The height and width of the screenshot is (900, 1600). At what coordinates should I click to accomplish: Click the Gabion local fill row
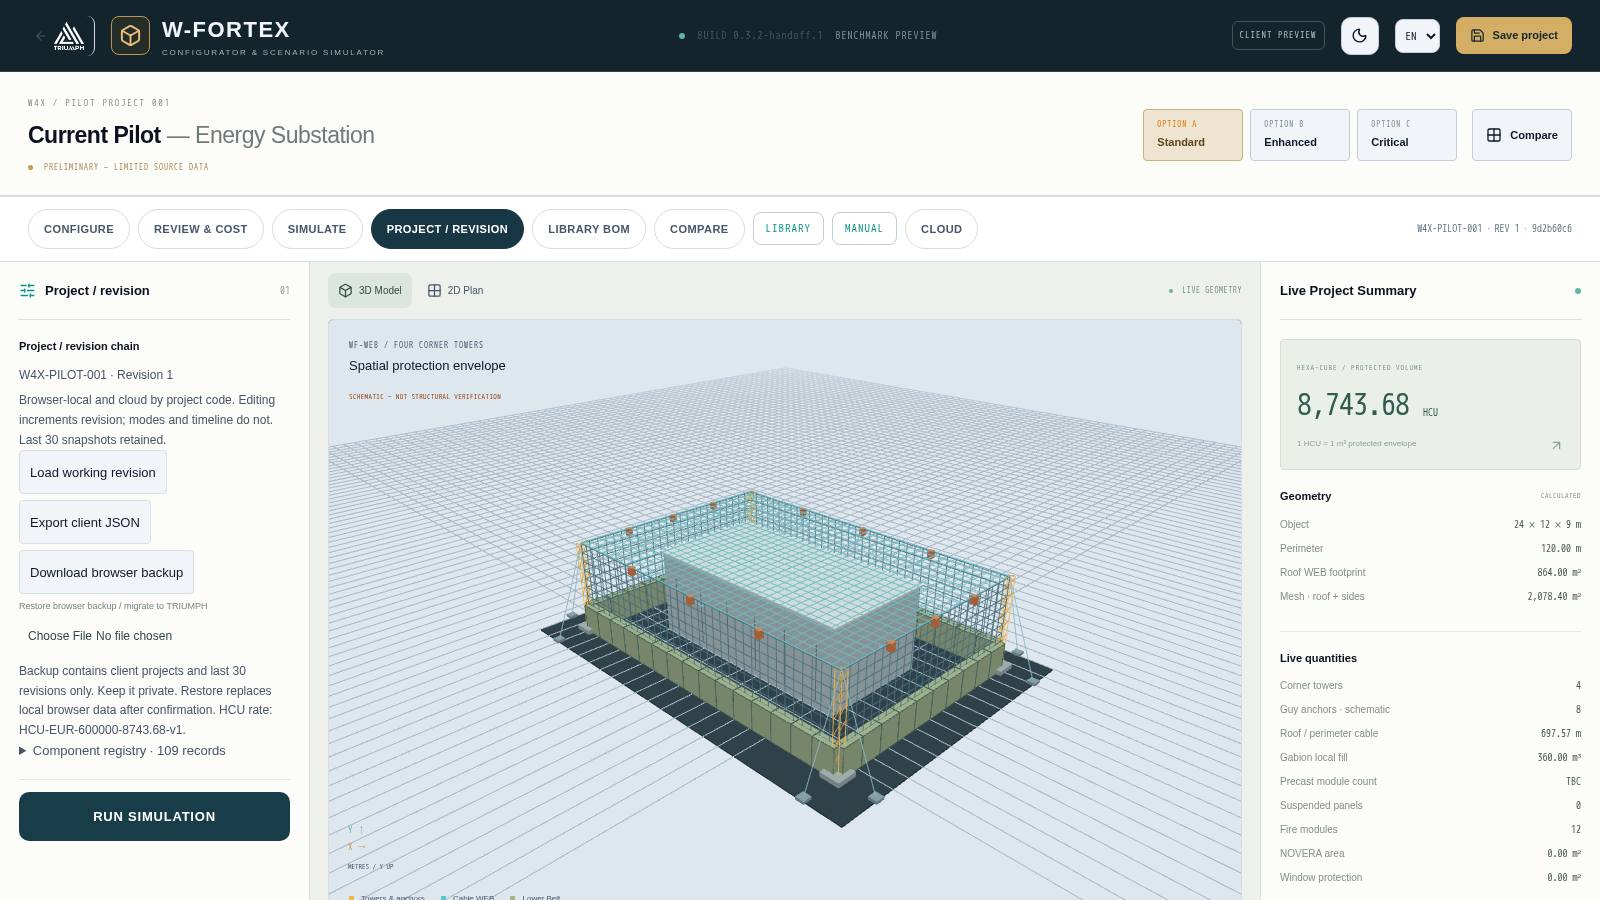coord(1430,757)
